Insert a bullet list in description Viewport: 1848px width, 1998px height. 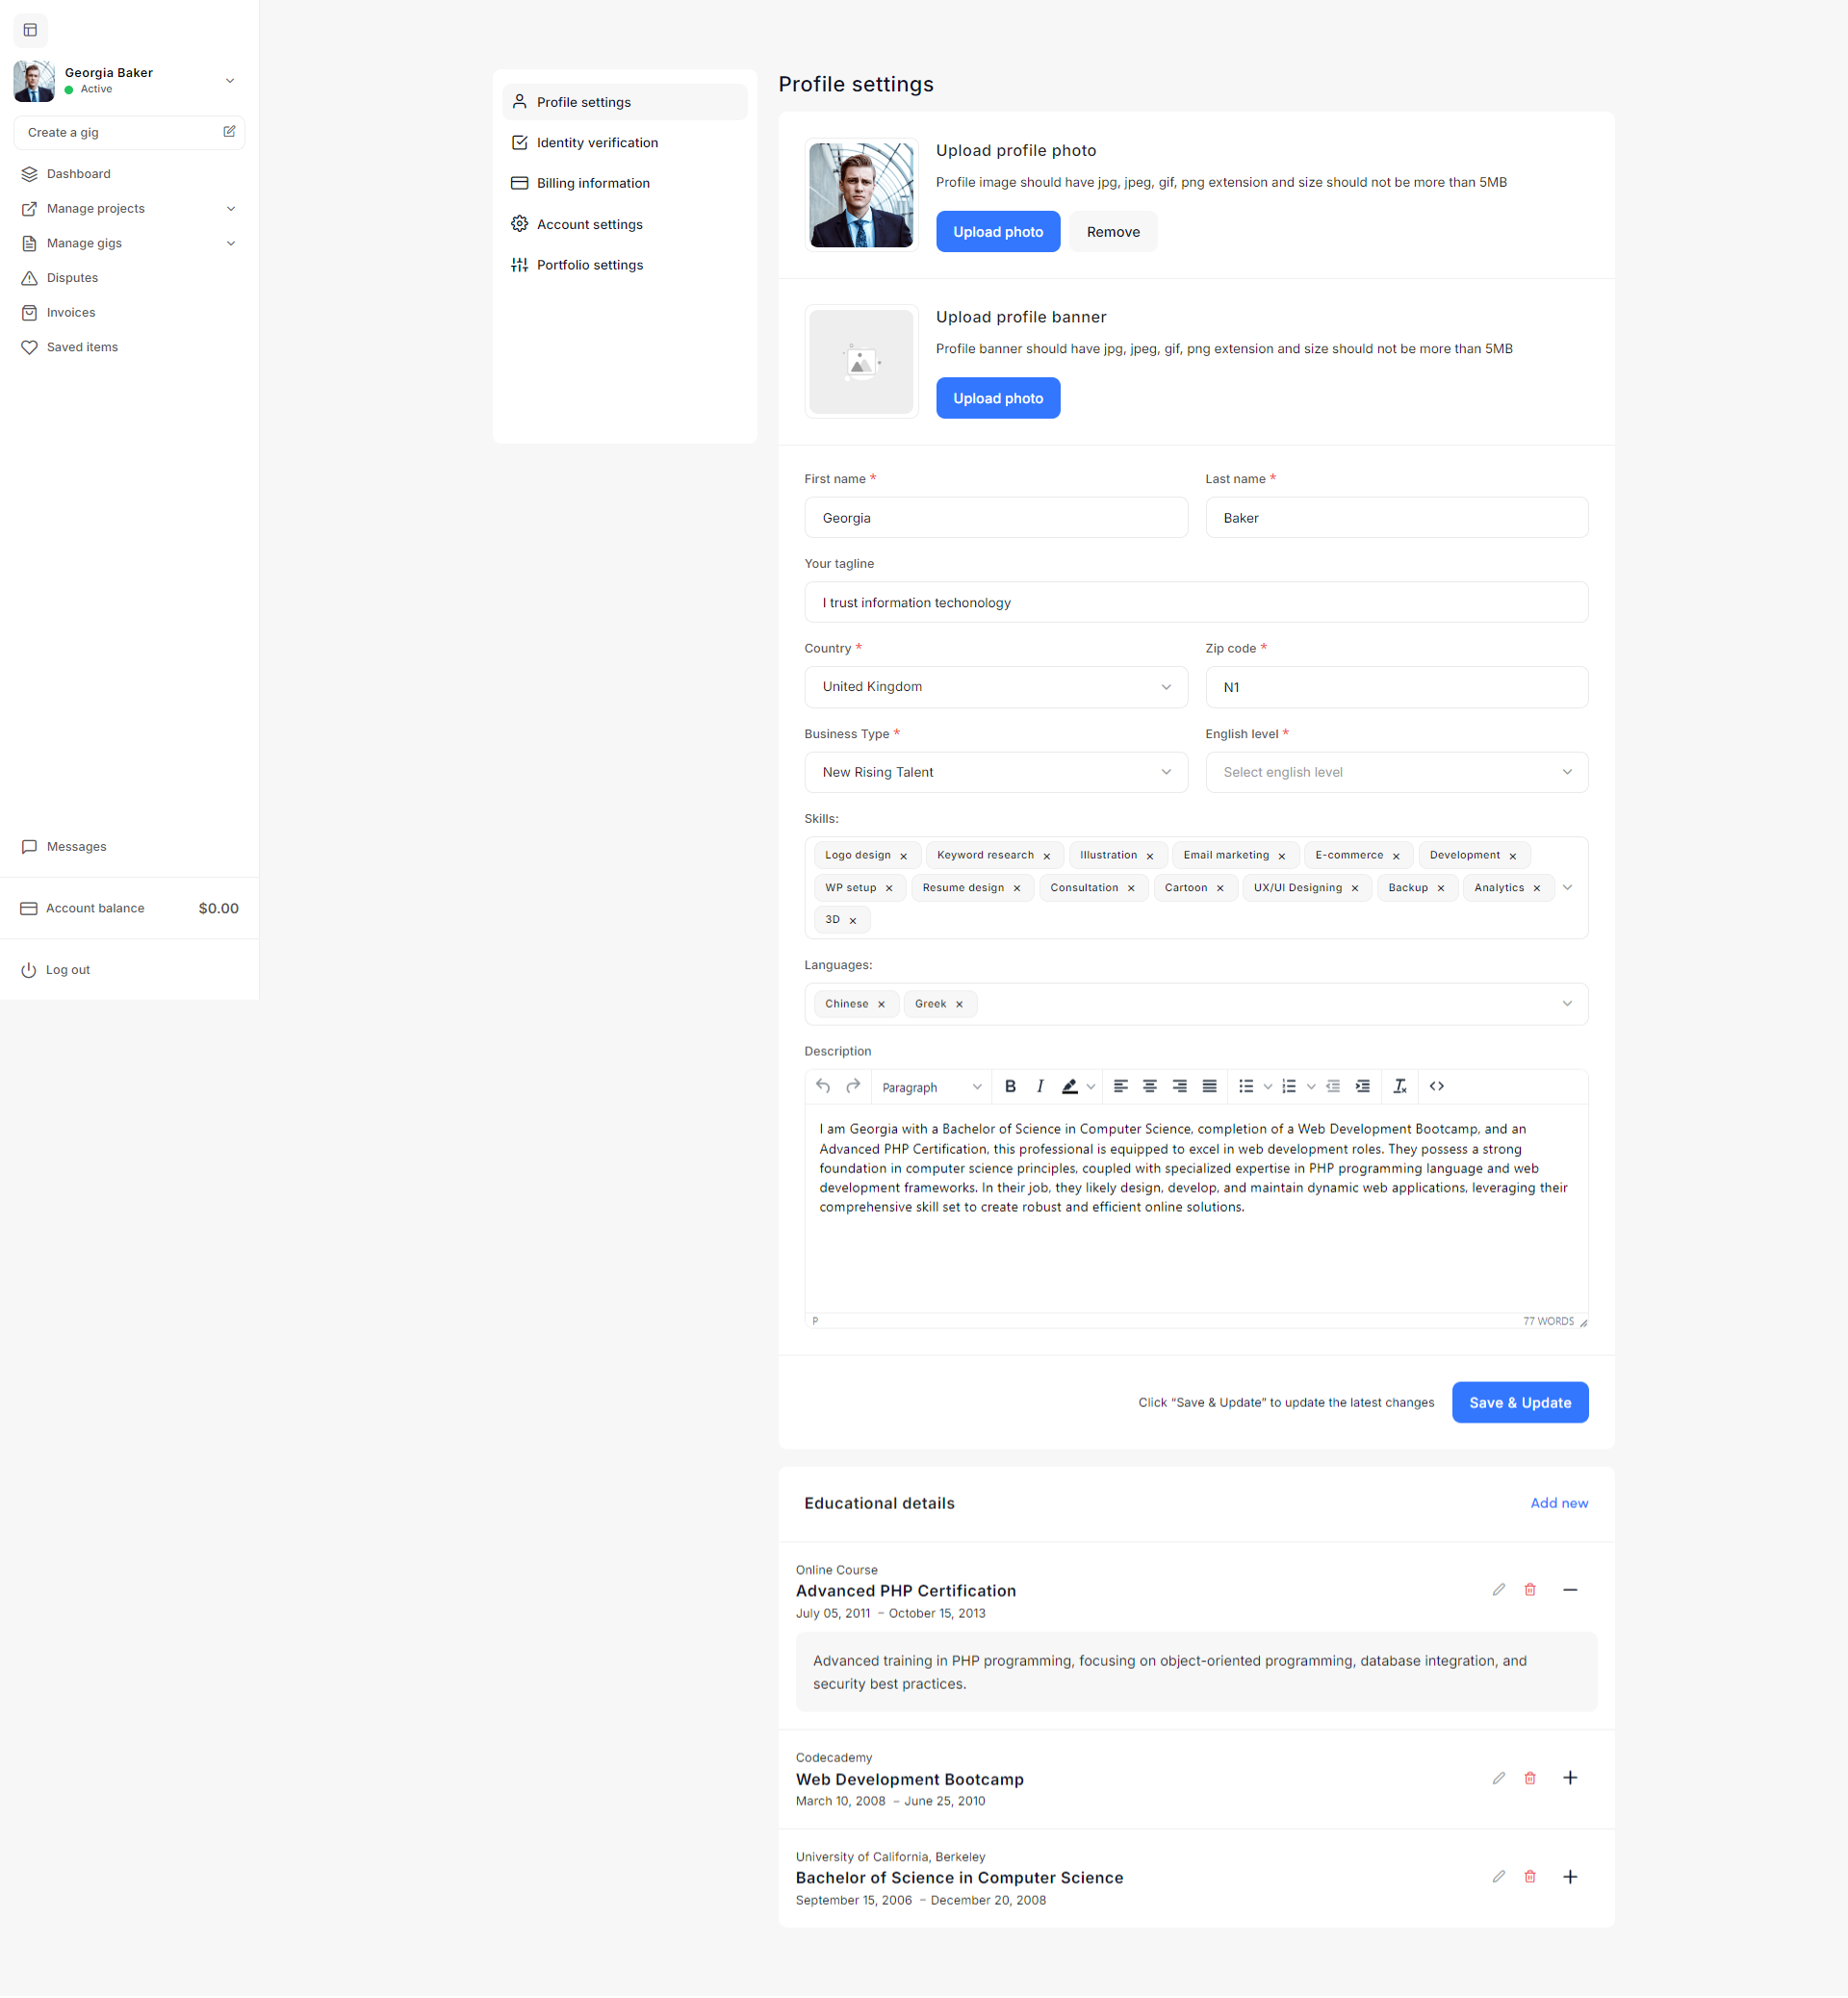[1246, 1086]
